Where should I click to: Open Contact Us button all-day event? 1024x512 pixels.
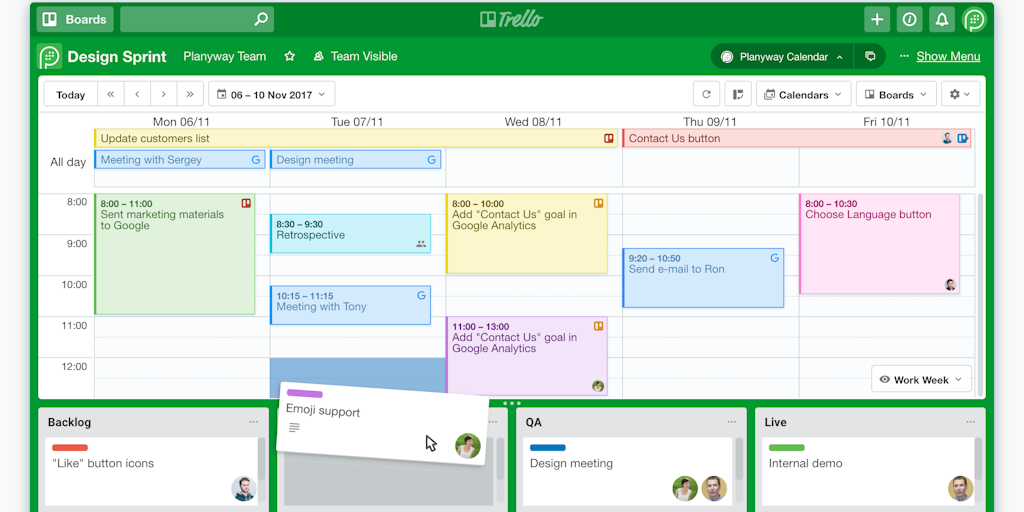pos(796,138)
